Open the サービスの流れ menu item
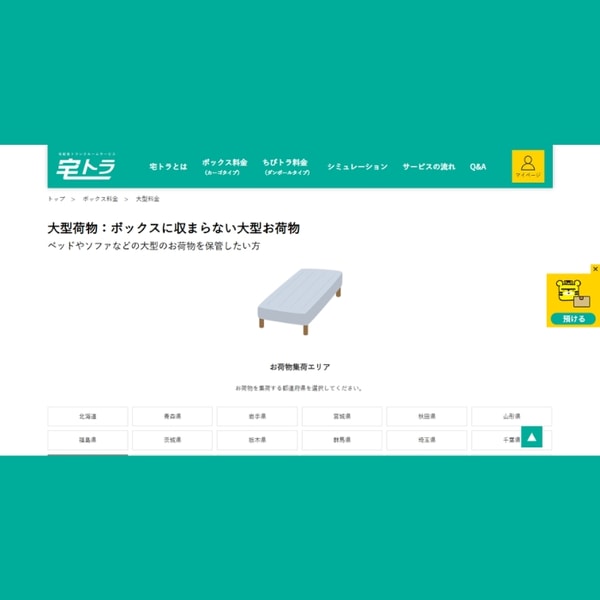The image size is (600, 600). tap(429, 167)
